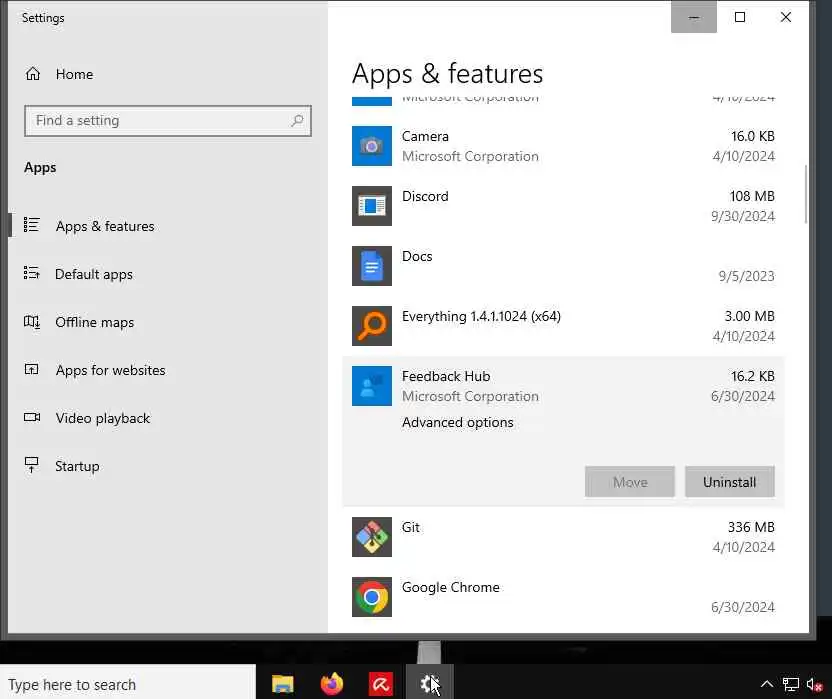Image resolution: width=832 pixels, height=699 pixels.
Task: Click Microsoft Corporation under Camera
Action: 470,157
